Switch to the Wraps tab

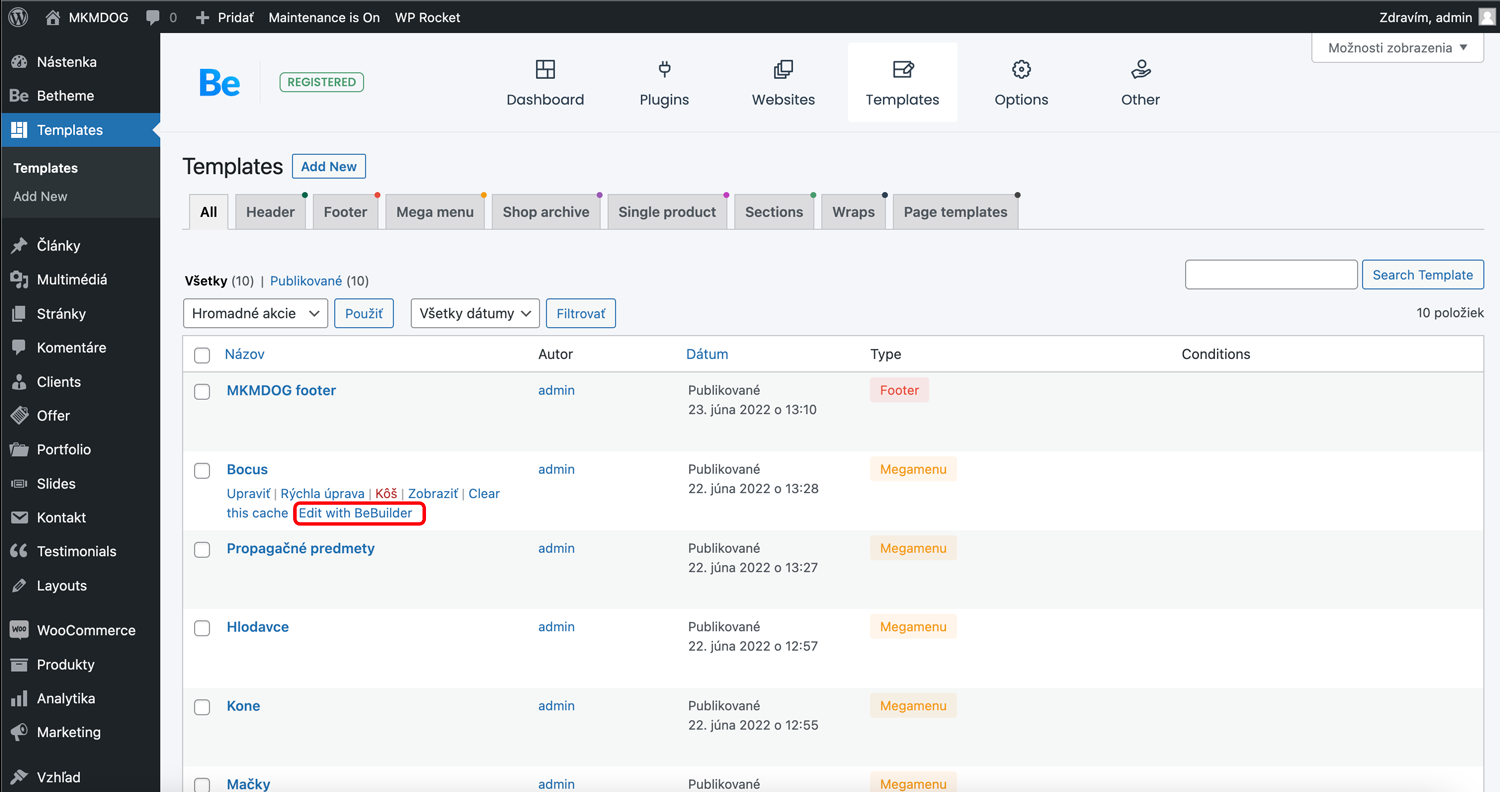pos(853,212)
